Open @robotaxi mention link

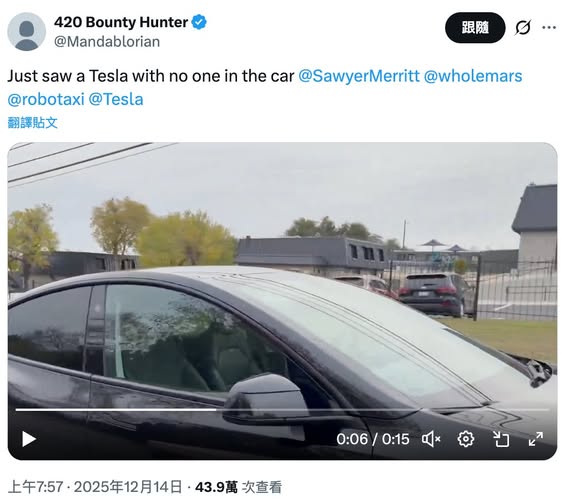[x=46, y=99]
